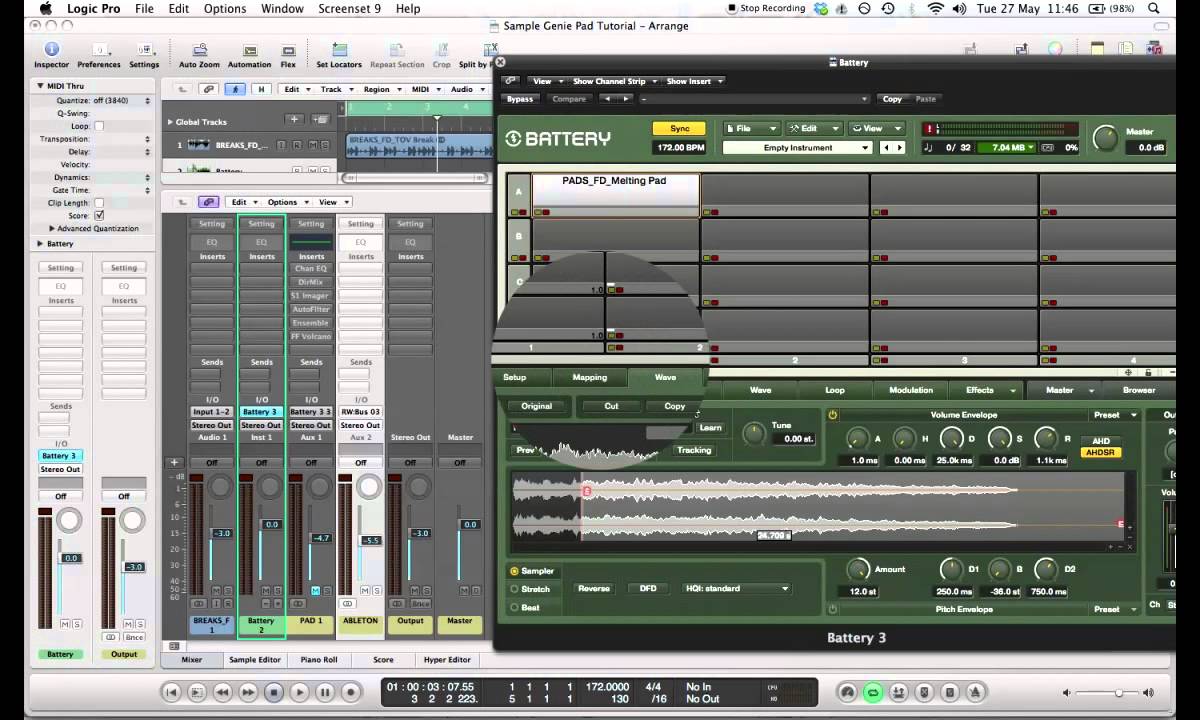Screen dimensions: 1200x720
Task: Click the link icon in Battery plugin header
Action: (x=510, y=81)
